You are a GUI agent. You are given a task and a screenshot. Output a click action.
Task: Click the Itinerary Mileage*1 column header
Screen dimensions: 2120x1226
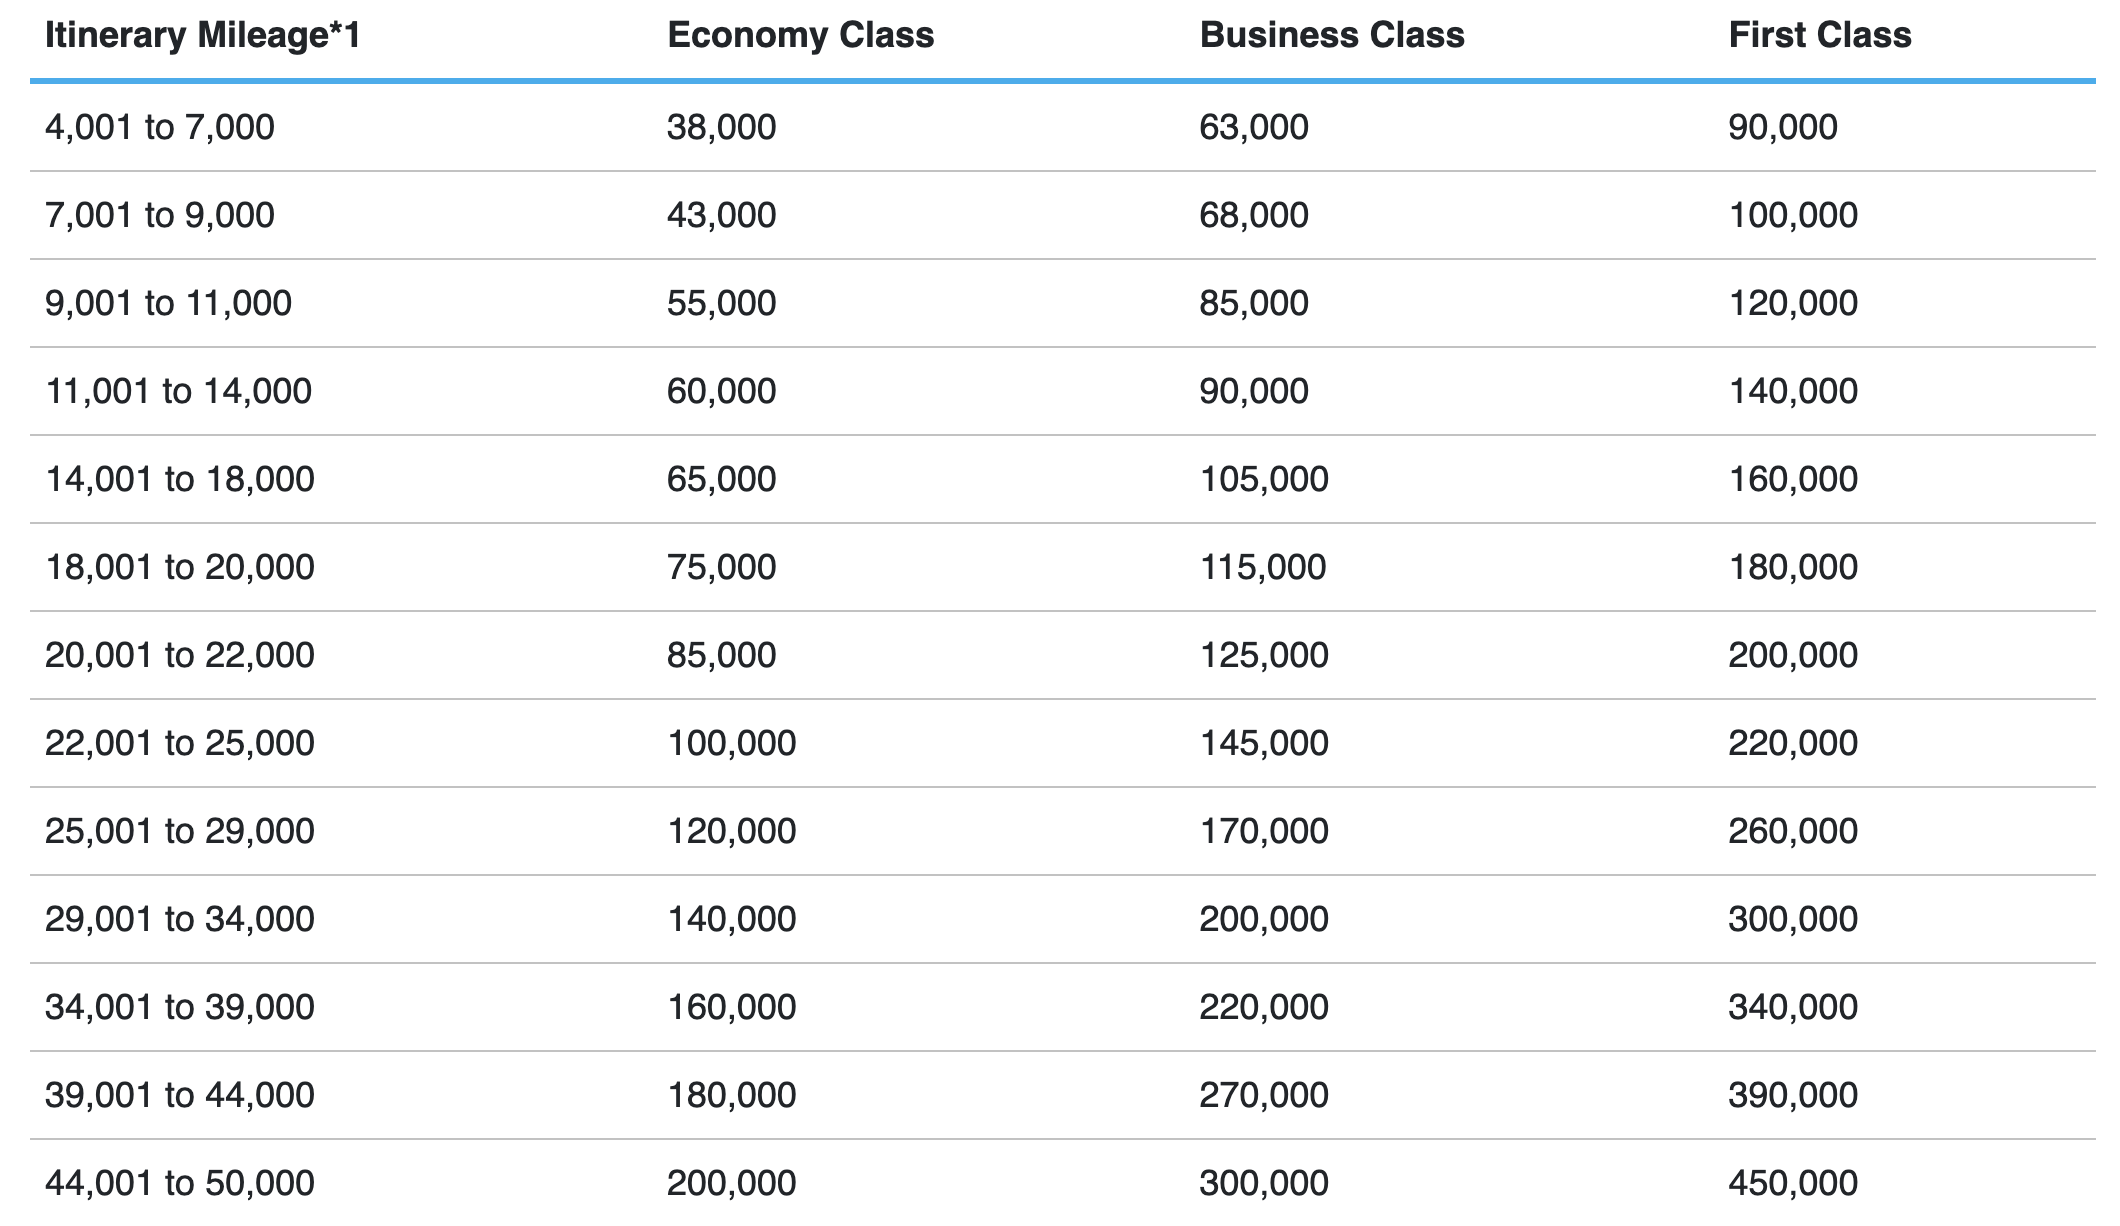(x=203, y=36)
